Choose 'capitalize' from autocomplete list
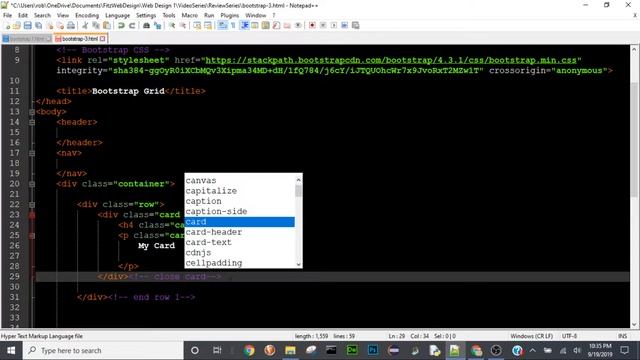 [240, 191]
